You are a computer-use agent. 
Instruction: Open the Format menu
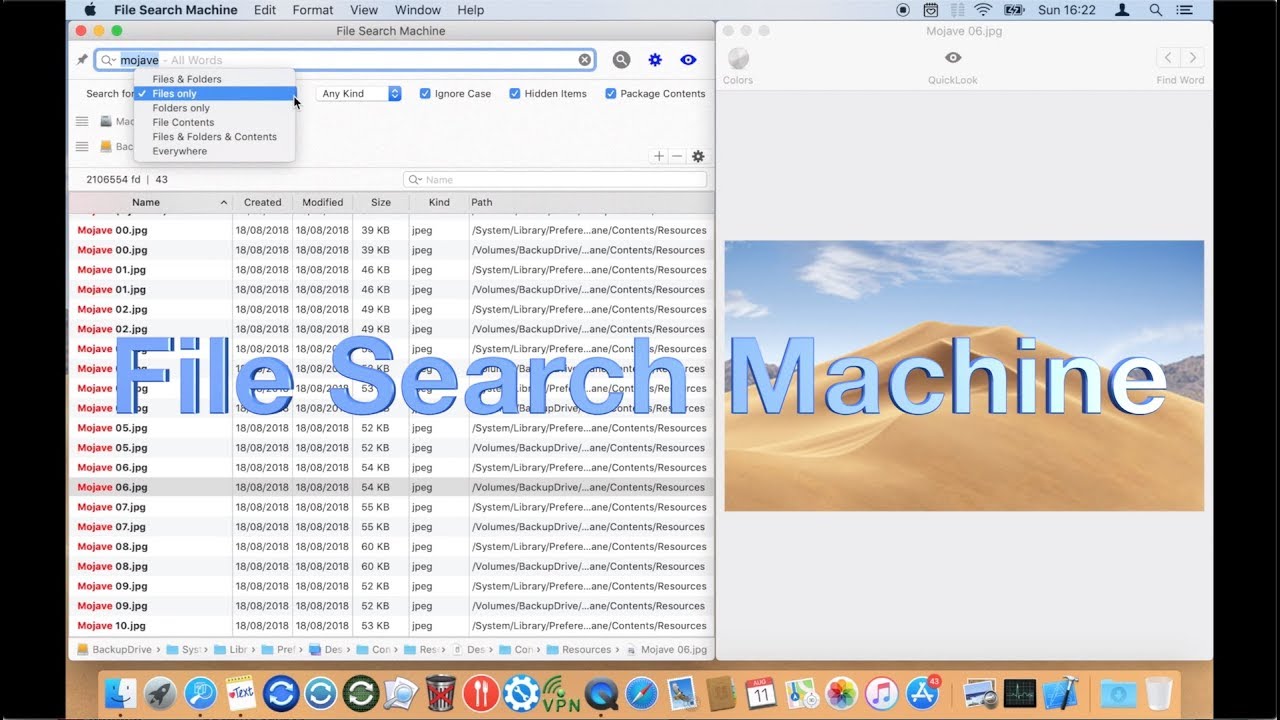coord(313,10)
